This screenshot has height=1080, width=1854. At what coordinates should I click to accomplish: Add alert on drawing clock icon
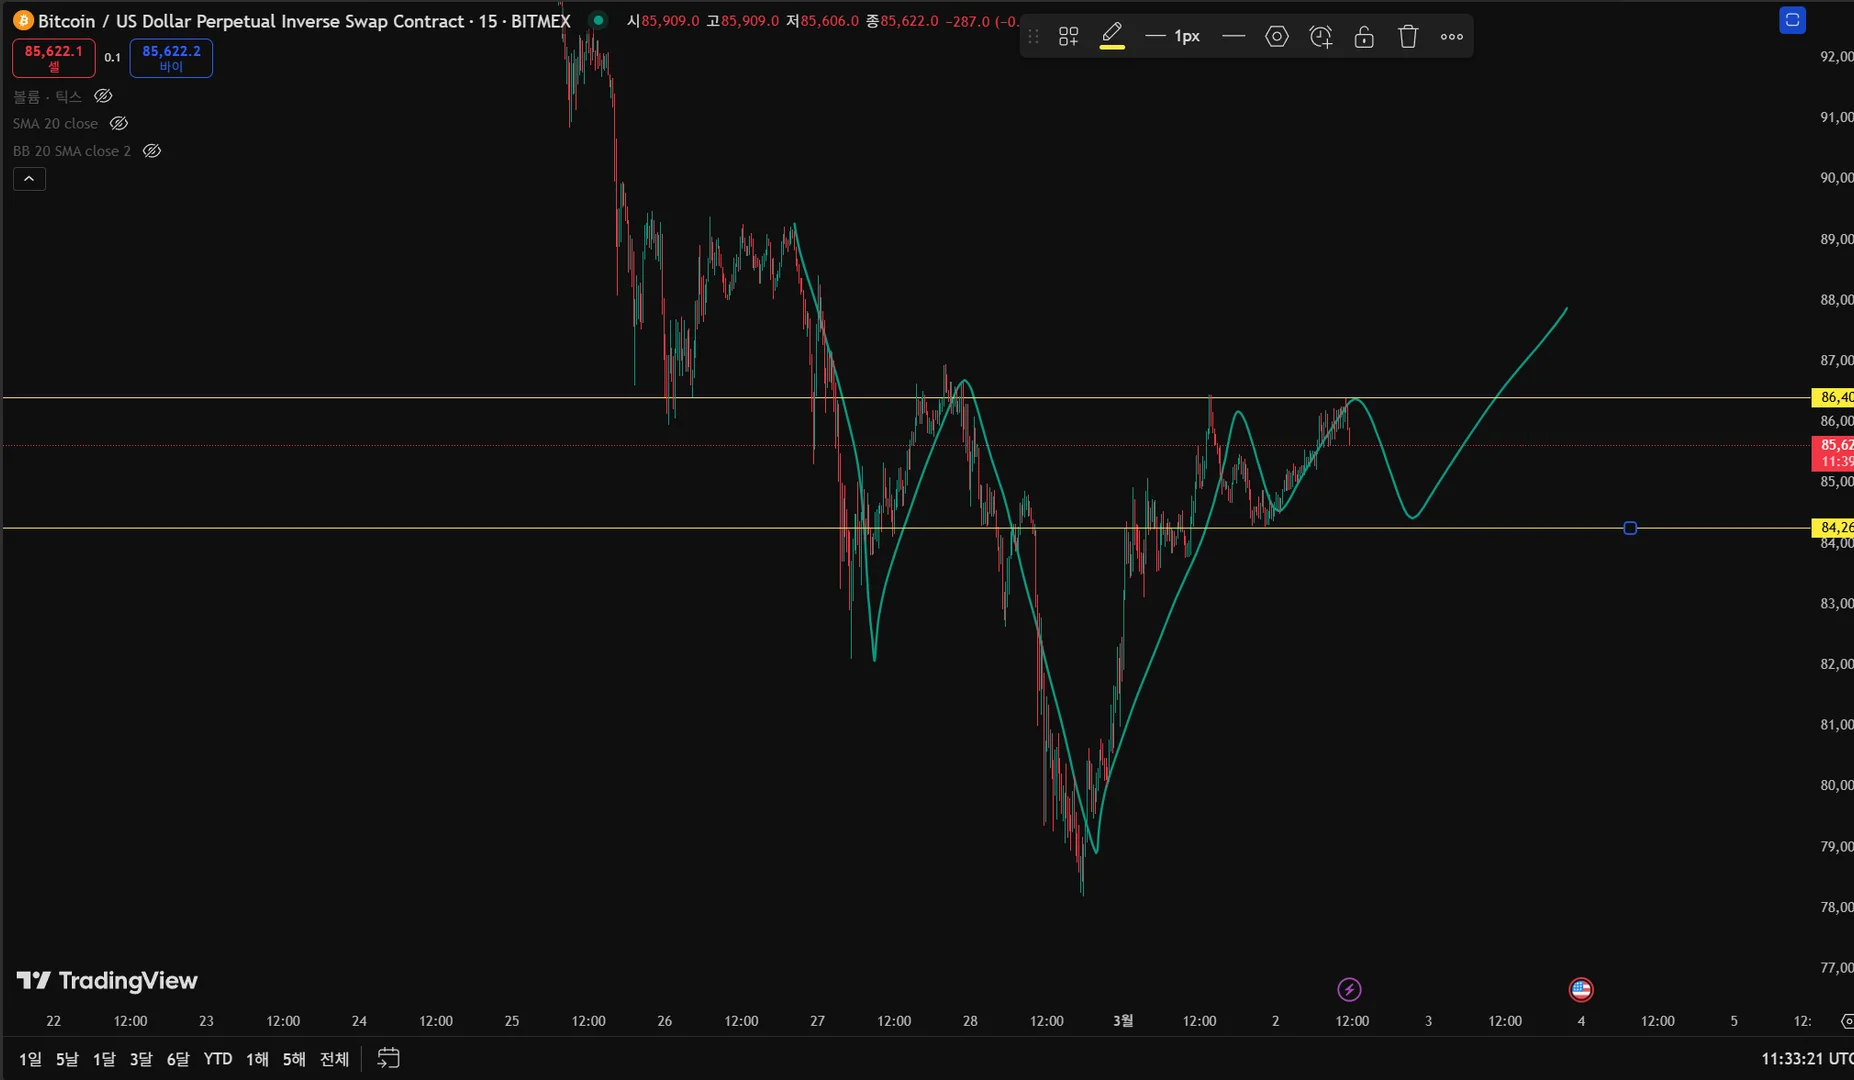(1321, 37)
